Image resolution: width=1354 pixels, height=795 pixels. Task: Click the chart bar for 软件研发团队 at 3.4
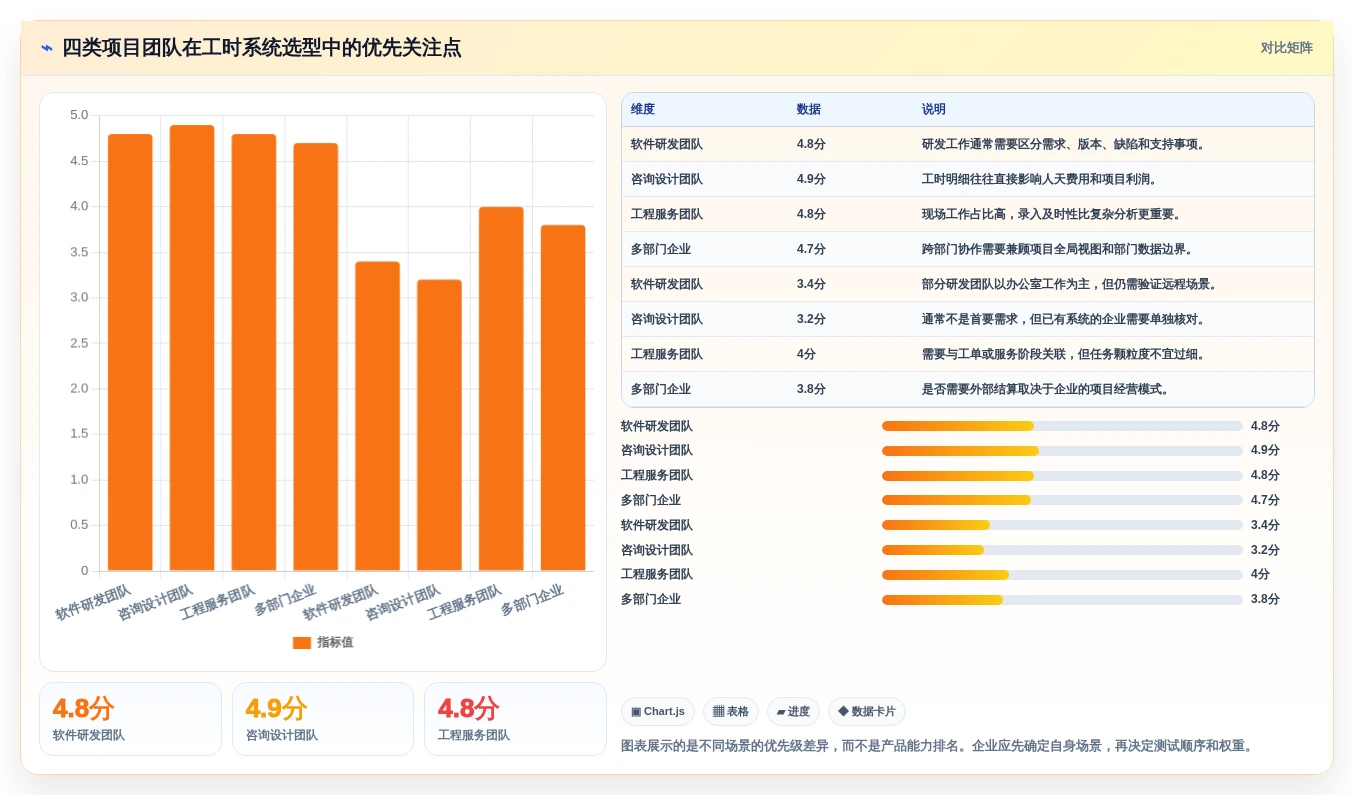(x=377, y=416)
